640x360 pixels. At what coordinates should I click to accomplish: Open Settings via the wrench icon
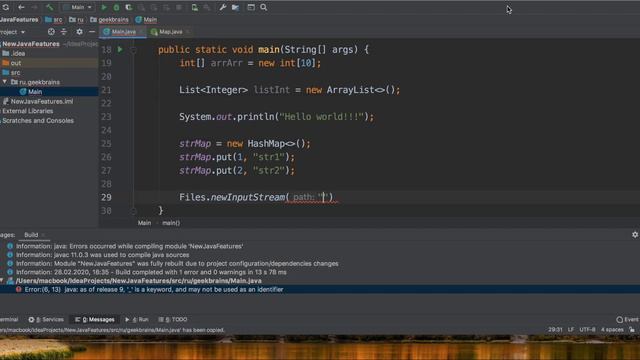pos(222,7)
